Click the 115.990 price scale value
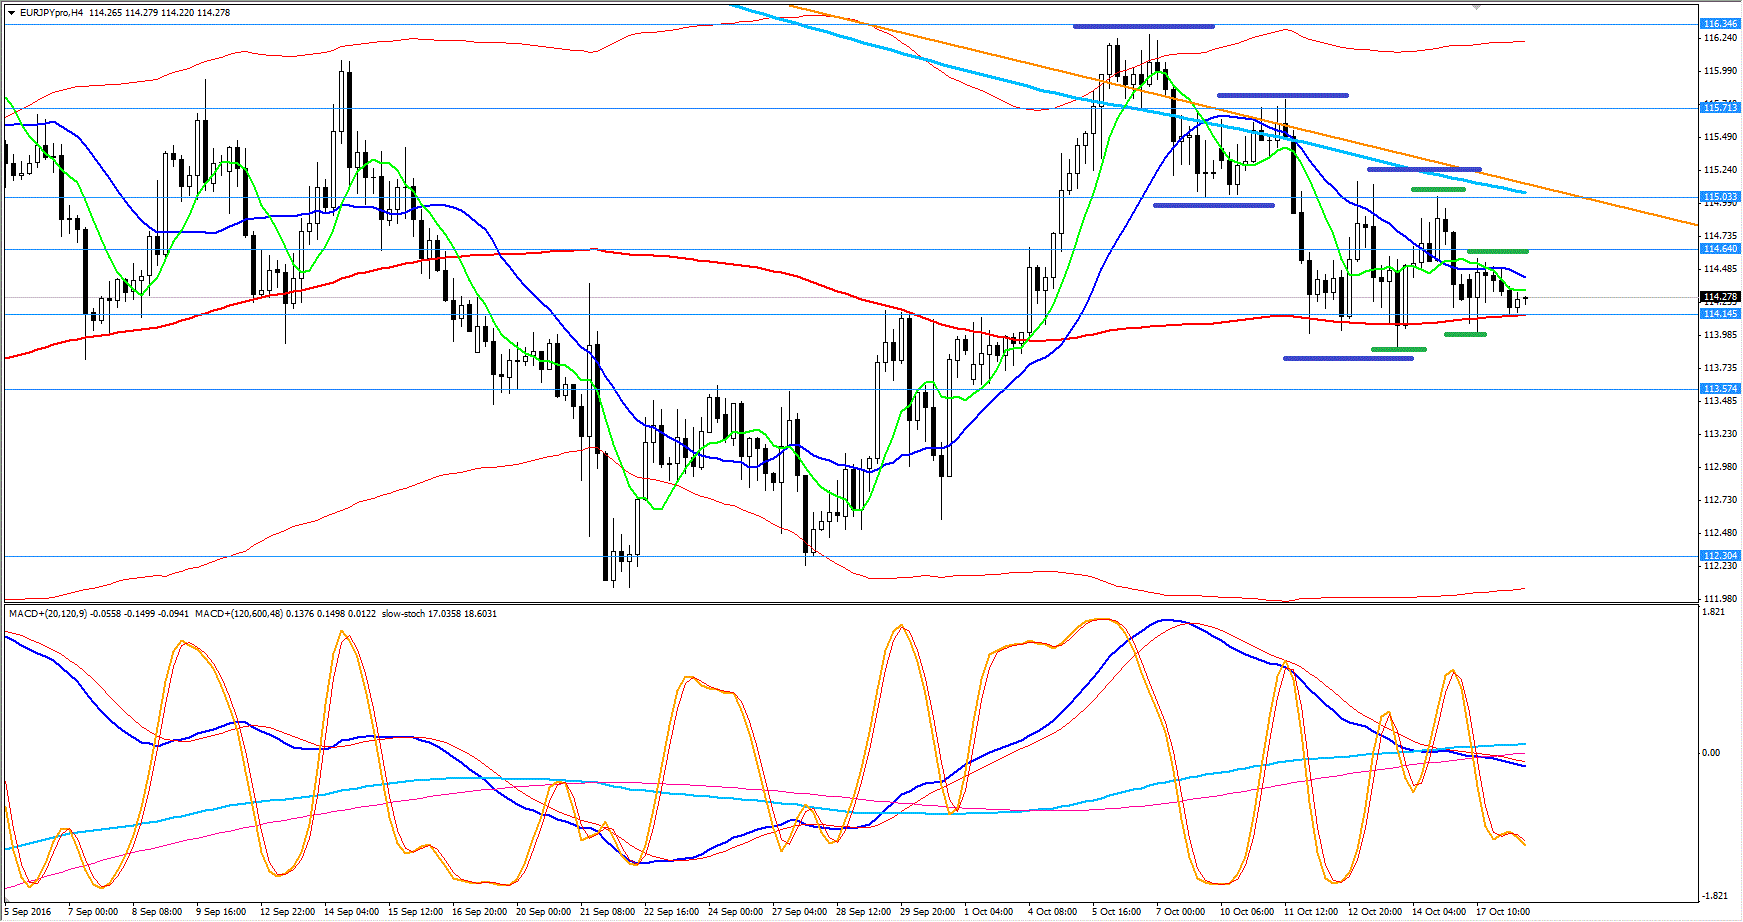The height and width of the screenshot is (922, 1743). tap(1720, 71)
